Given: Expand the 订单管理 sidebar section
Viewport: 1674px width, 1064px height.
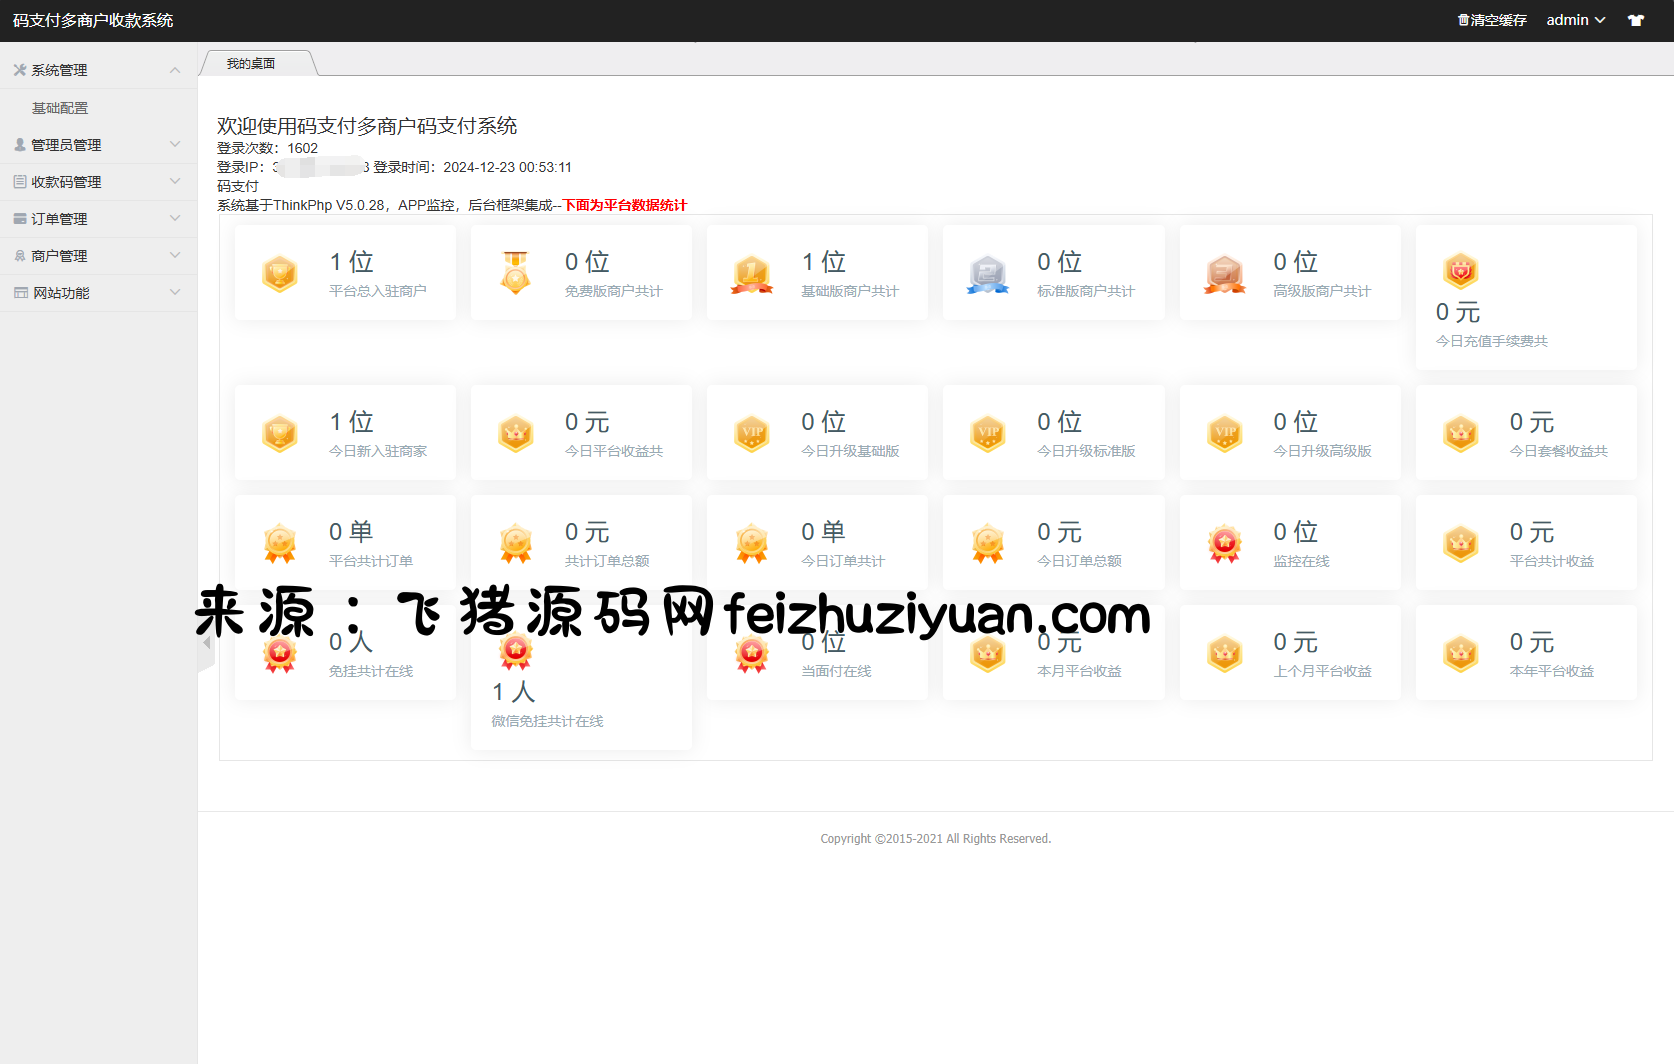Looking at the screenshot, I should tap(98, 219).
